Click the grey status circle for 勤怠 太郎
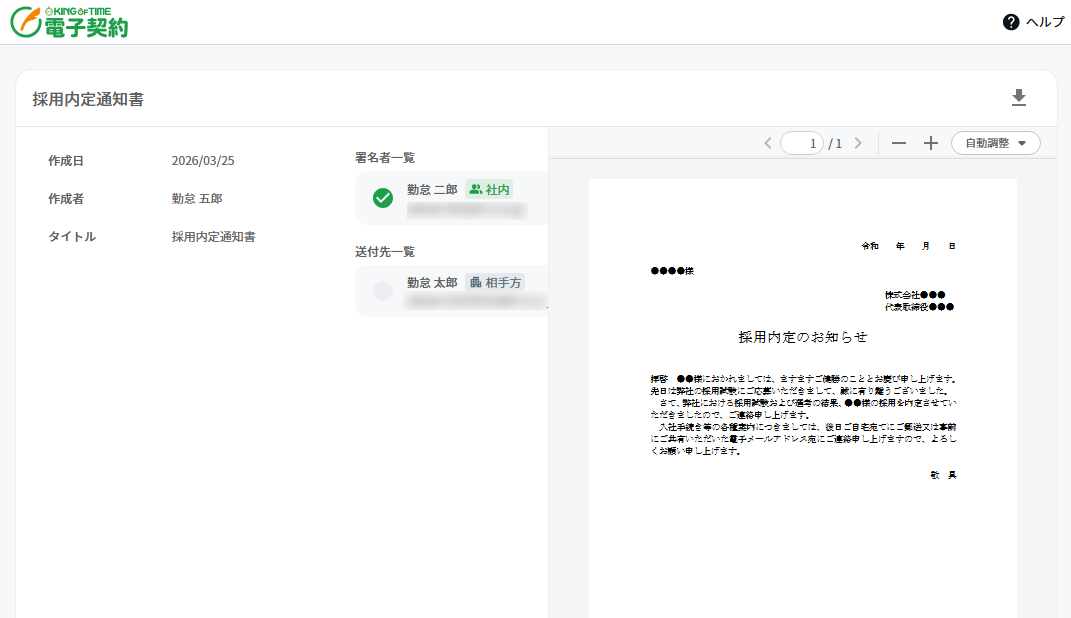 point(382,291)
